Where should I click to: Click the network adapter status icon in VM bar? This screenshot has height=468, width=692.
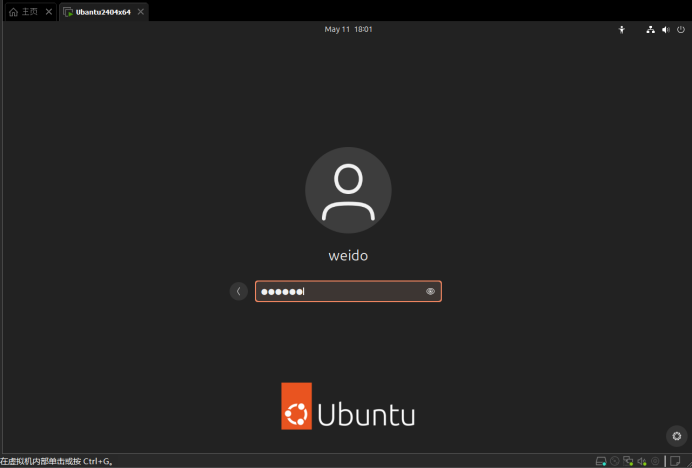tap(628, 461)
